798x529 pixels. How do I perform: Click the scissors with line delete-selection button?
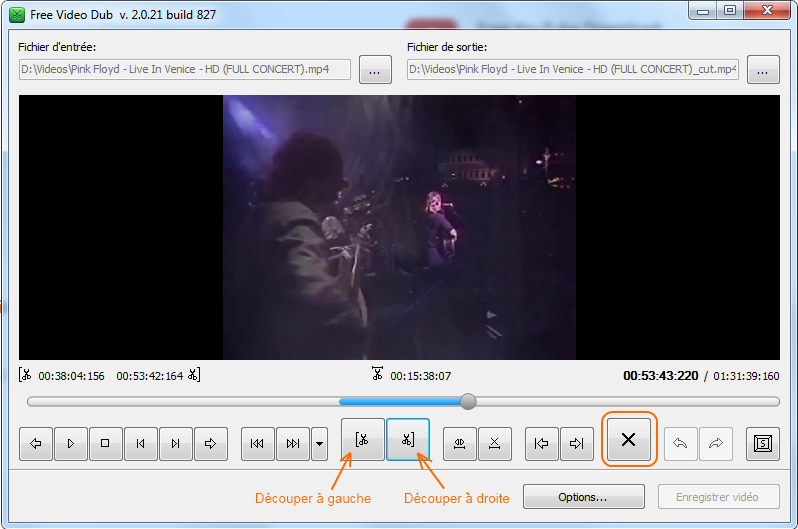(495, 443)
